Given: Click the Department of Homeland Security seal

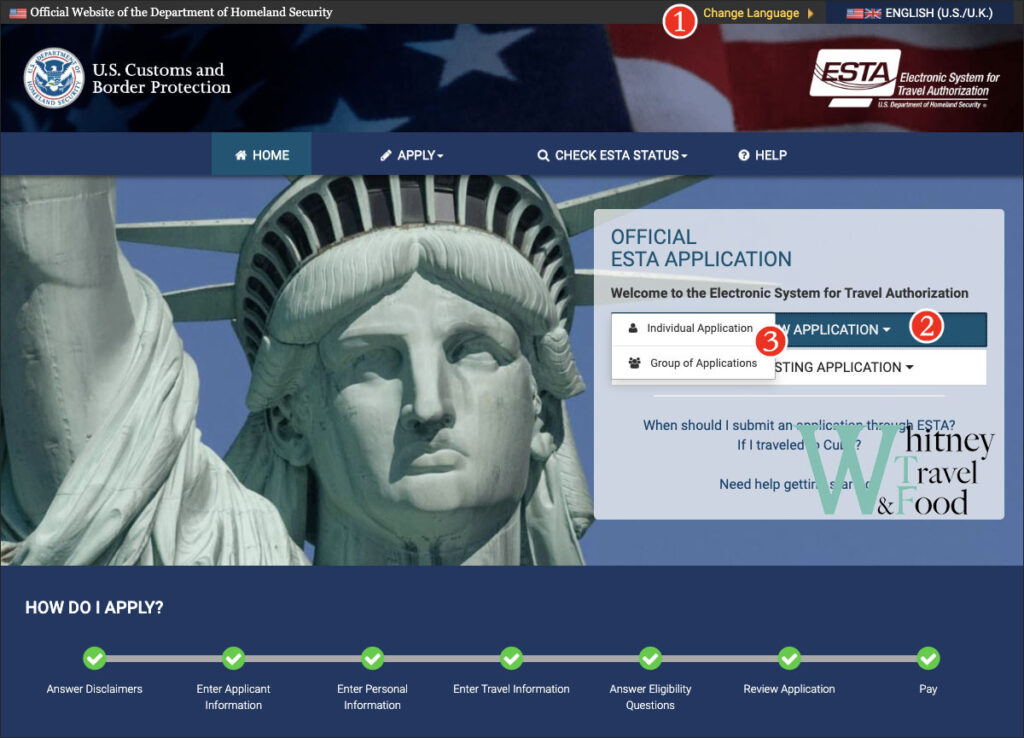Looking at the screenshot, I should (x=54, y=78).
